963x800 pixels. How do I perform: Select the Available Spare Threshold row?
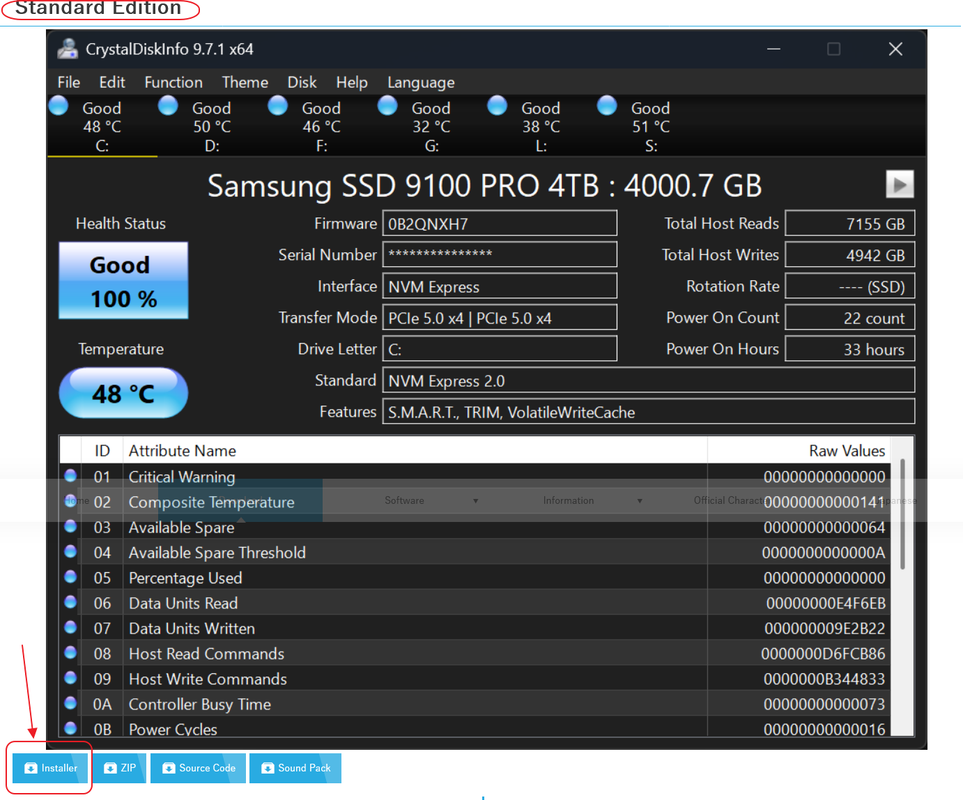tap(475, 553)
